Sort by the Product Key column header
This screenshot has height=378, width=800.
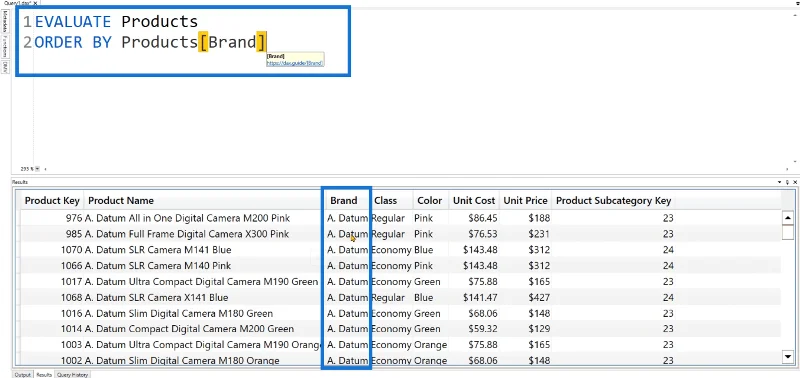pyautogui.click(x=52, y=201)
